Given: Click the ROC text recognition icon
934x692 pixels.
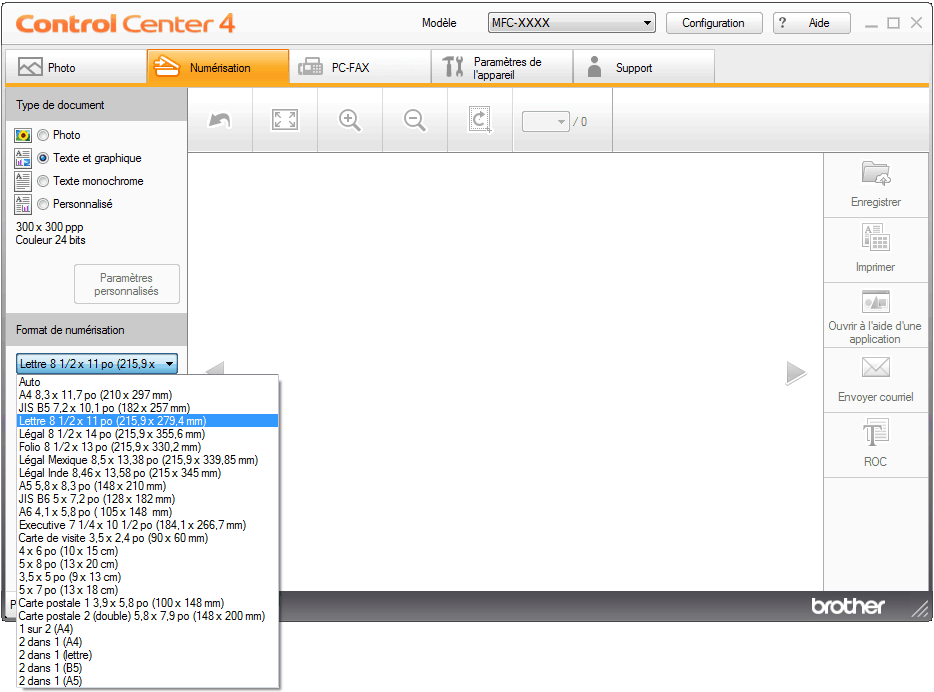Looking at the screenshot, I should [x=876, y=432].
